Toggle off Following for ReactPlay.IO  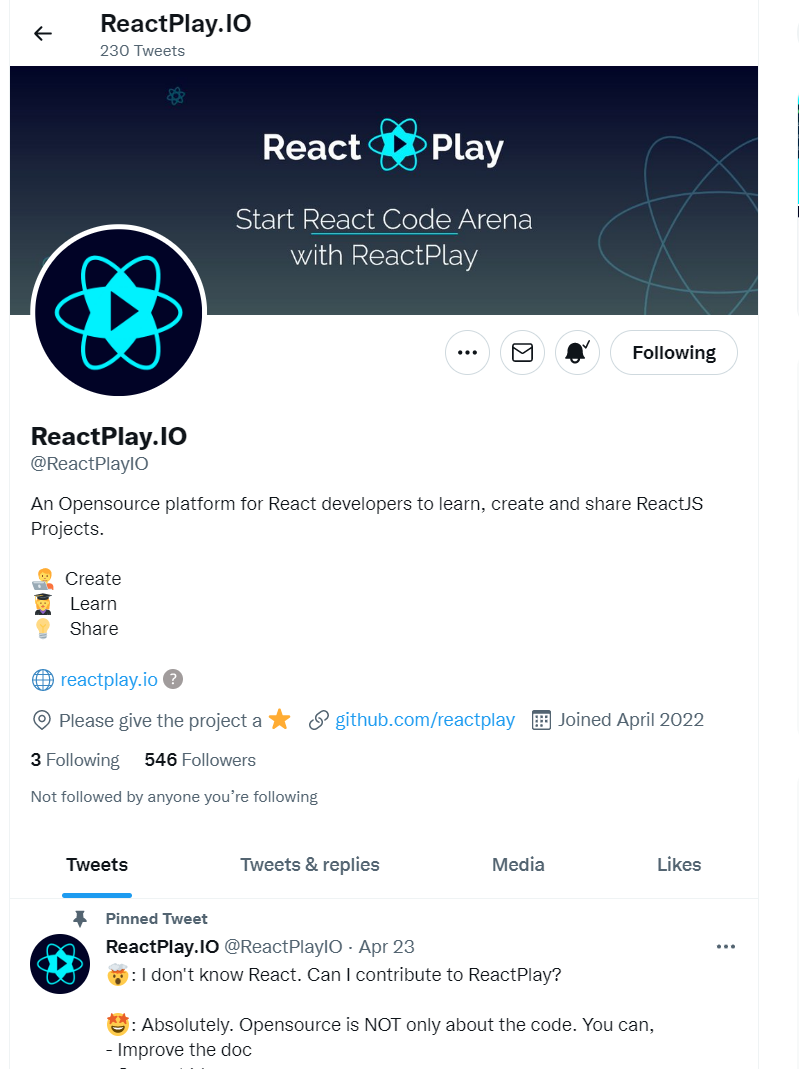coord(673,352)
